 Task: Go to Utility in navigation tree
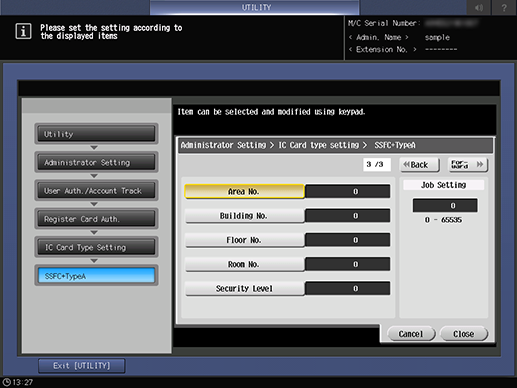pyautogui.click(x=96, y=134)
